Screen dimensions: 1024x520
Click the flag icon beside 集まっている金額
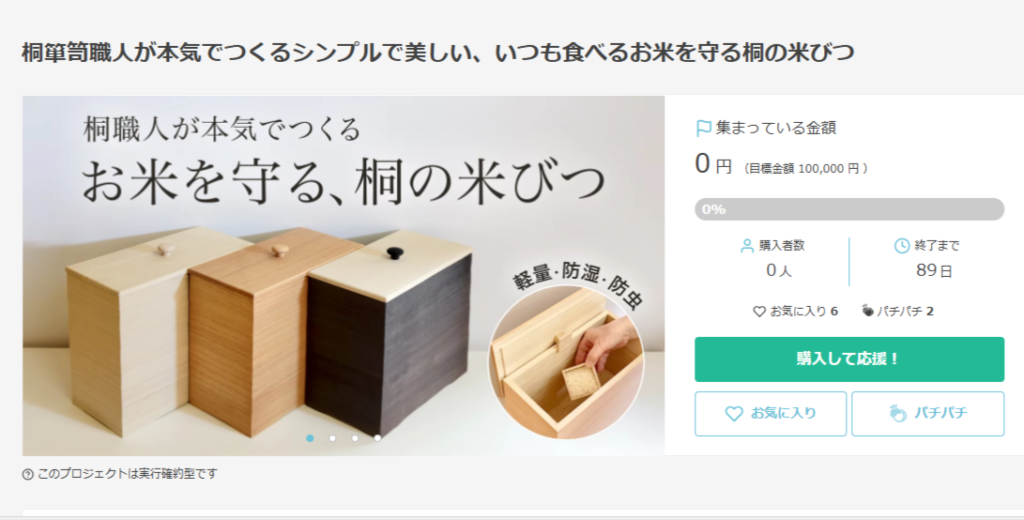pyautogui.click(x=703, y=128)
